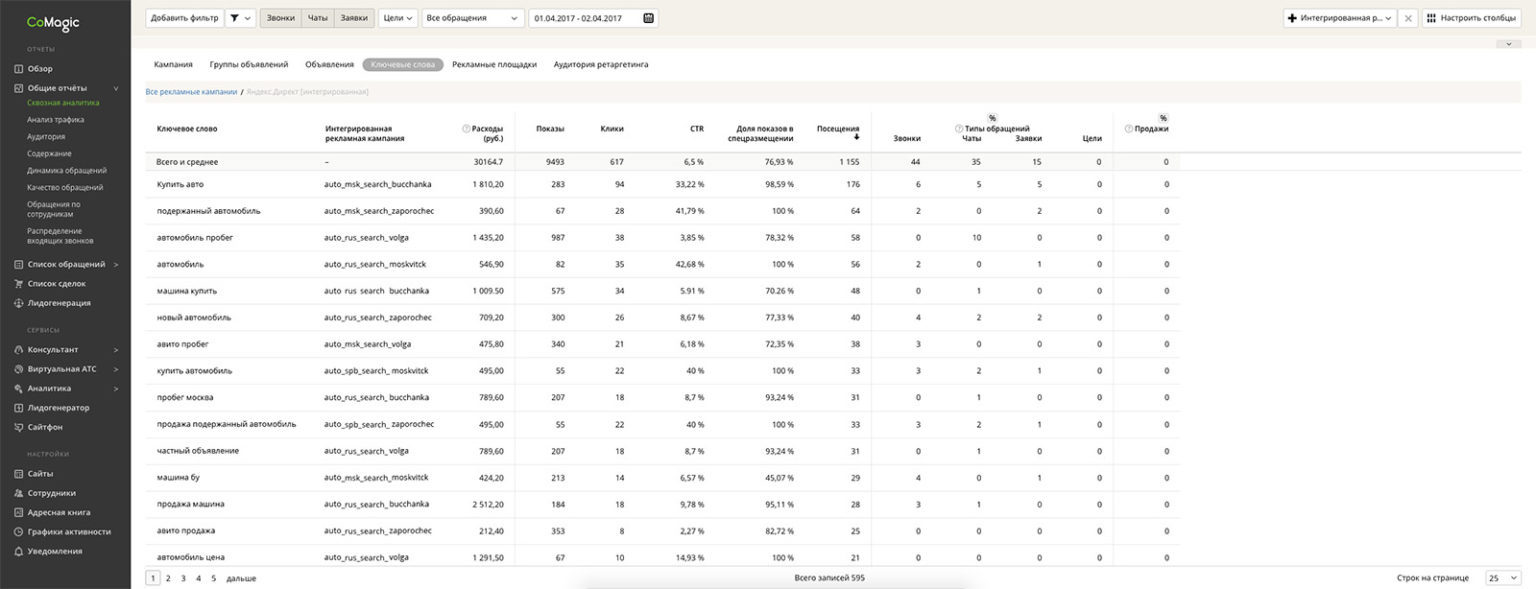The height and width of the screenshot is (589, 1536).
Task: Click the Список сделок cart icon
Action: [x=19, y=284]
